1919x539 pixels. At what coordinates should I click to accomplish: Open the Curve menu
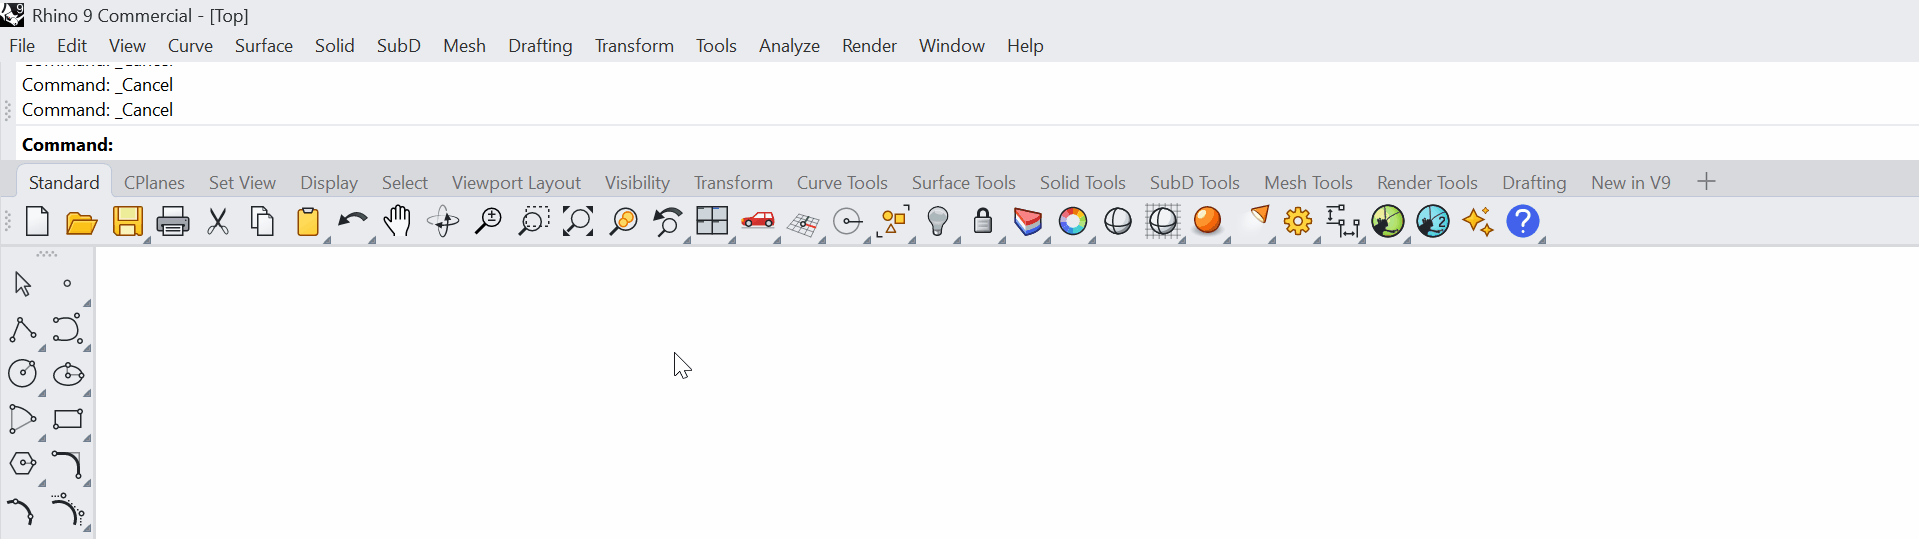pos(190,46)
